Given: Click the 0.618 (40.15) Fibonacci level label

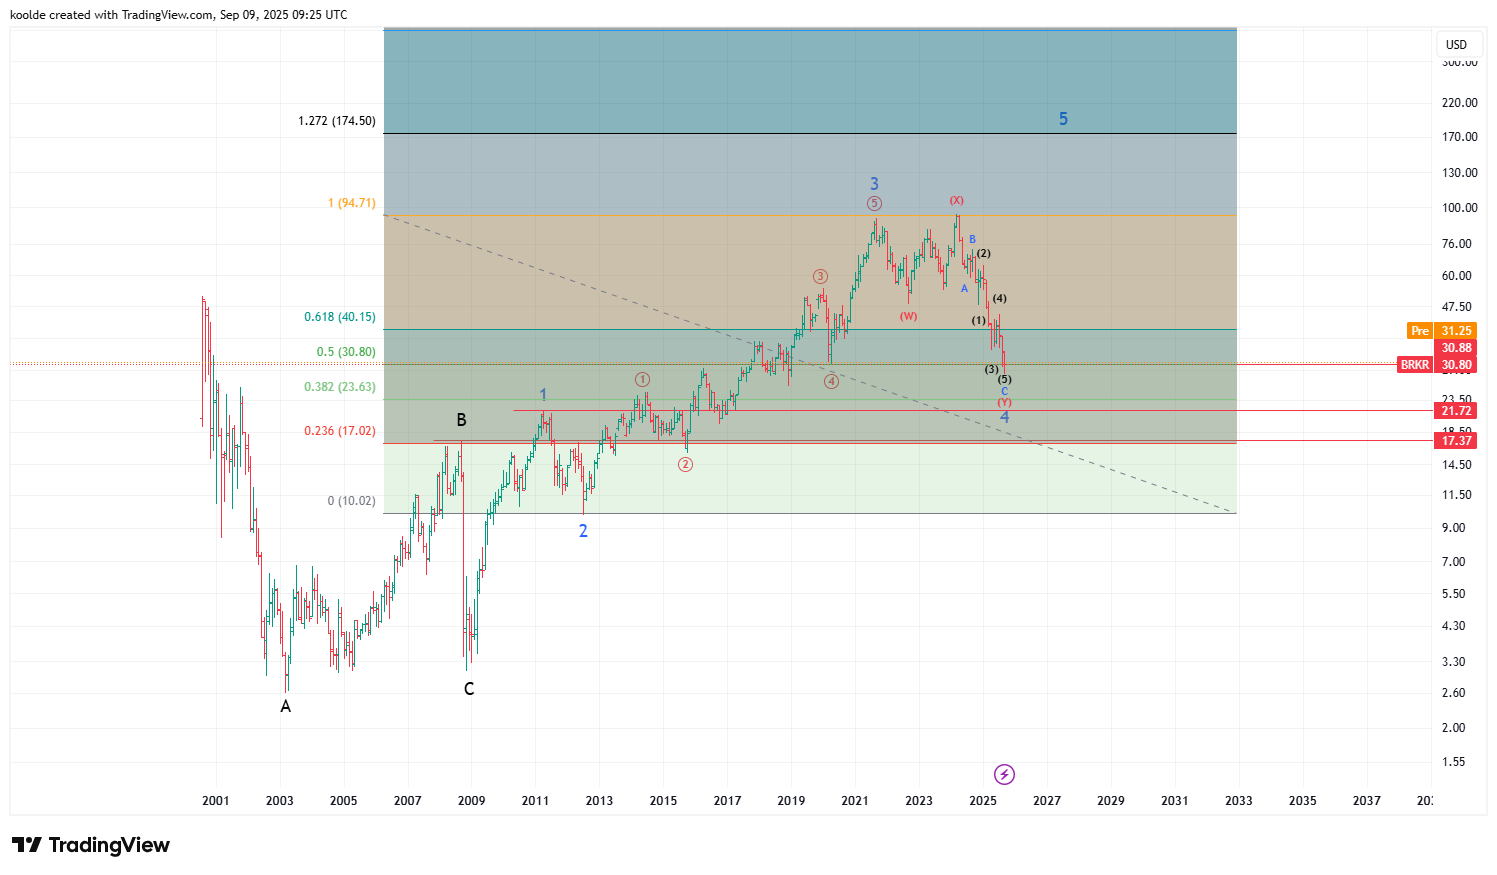Looking at the screenshot, I should [x=340, y=317].
